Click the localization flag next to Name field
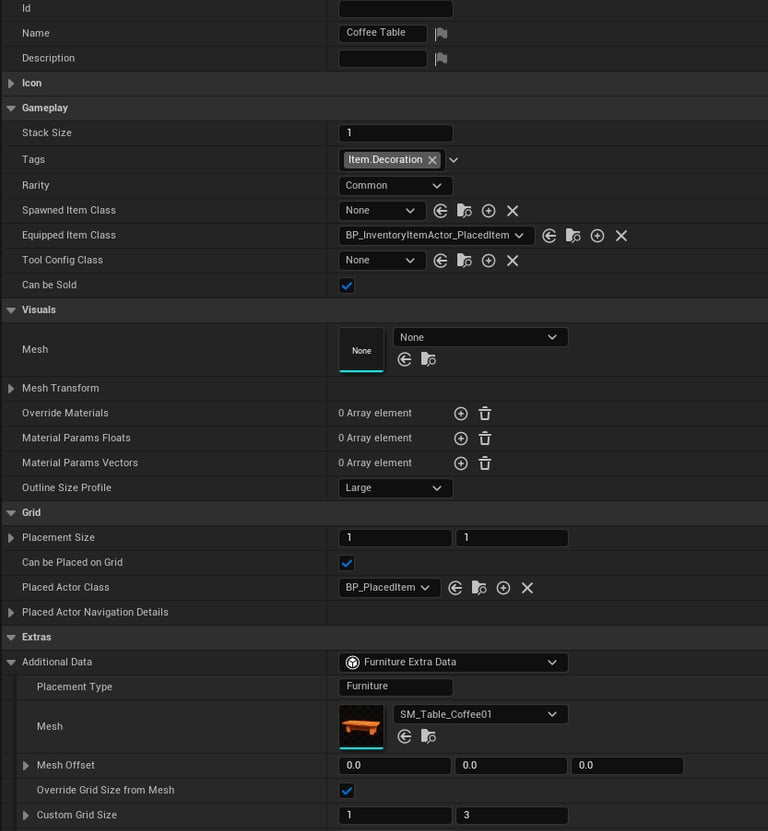Image resolution: width=768 pixels, height=831 pixels. [x=441, y=34]
